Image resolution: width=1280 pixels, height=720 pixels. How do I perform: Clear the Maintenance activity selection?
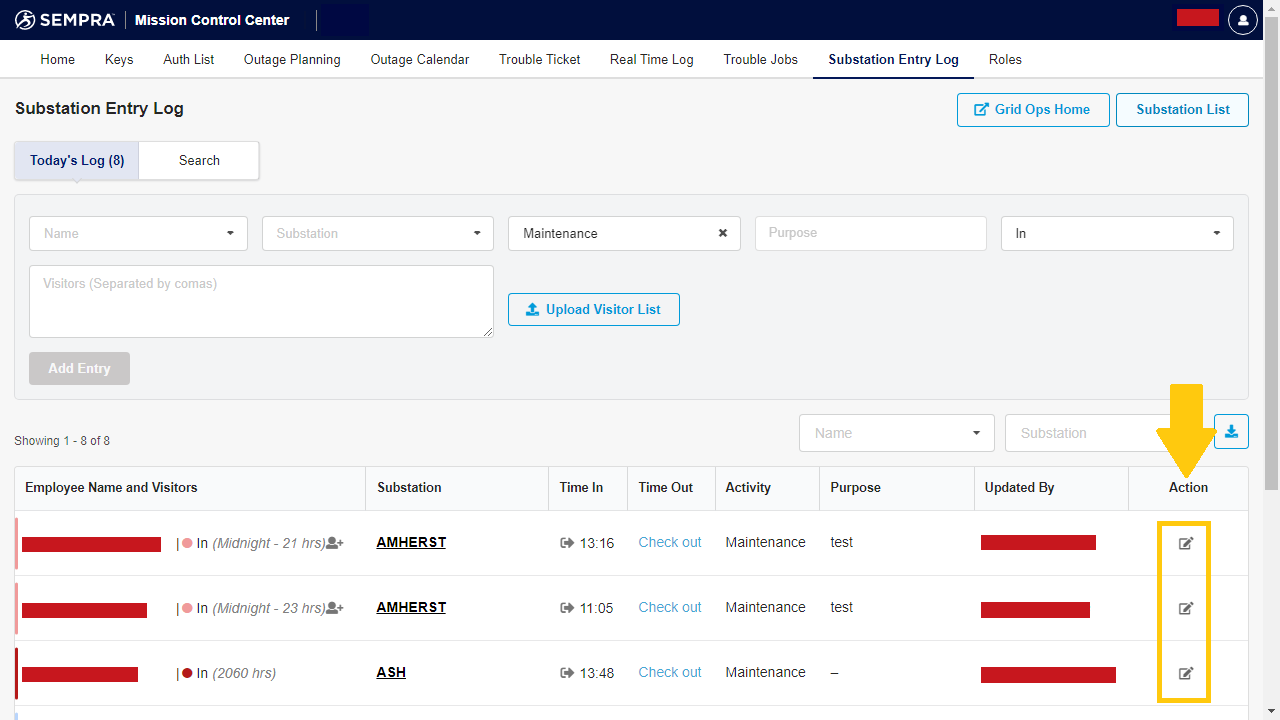722,233
